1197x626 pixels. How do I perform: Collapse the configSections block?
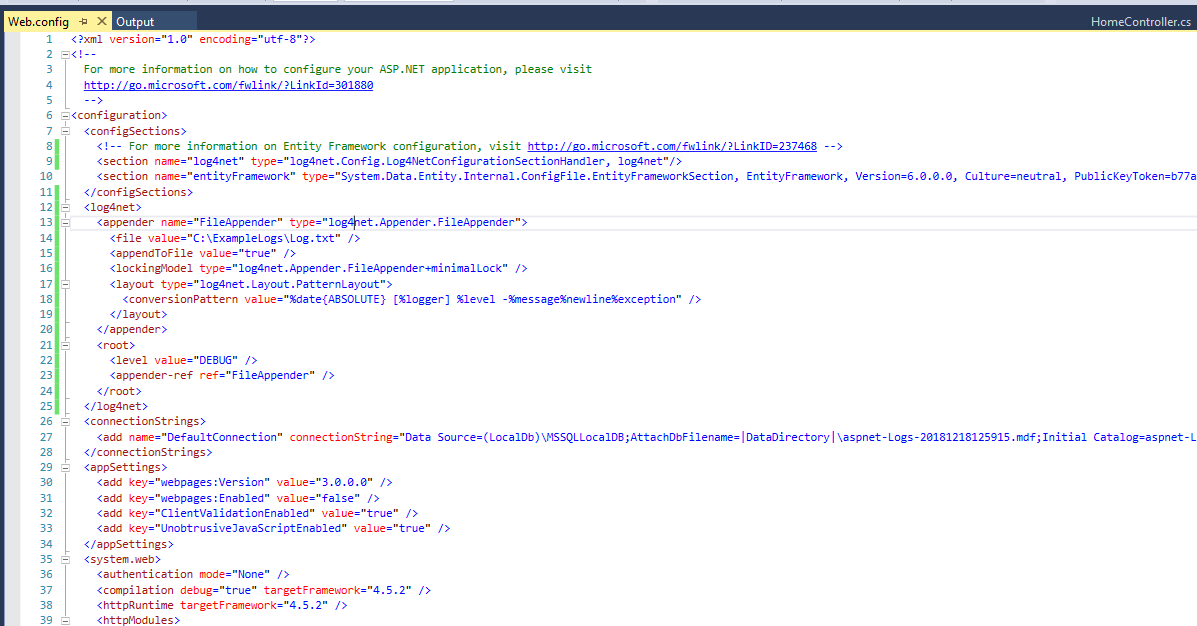coord(63,130)
